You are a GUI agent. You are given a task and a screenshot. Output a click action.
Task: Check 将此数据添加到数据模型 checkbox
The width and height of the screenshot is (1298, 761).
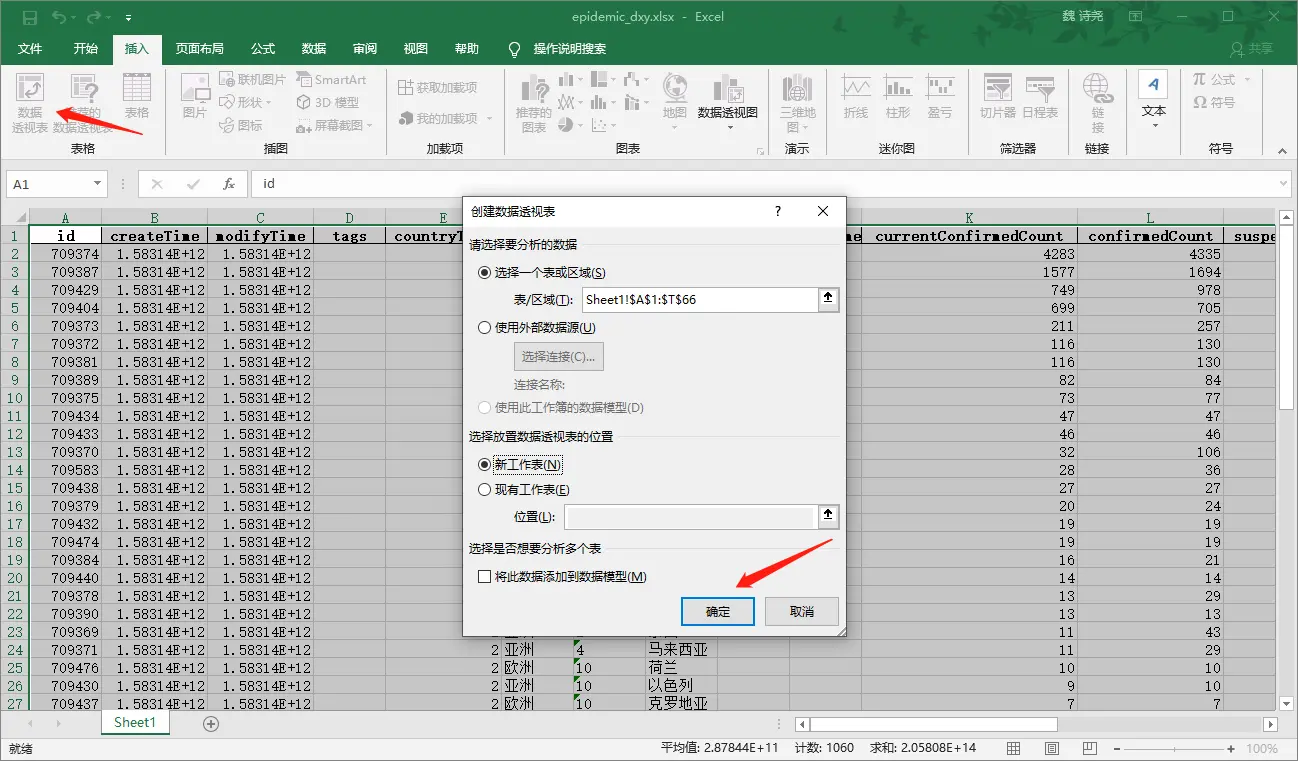[485, 577]
